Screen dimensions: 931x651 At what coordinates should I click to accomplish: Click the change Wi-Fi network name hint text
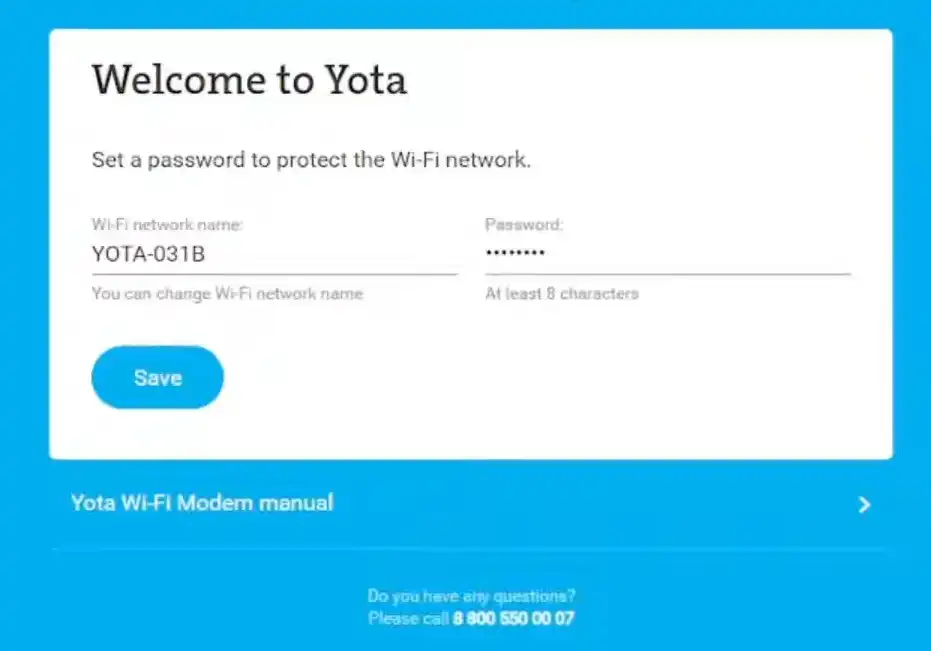tap(227, 293)
